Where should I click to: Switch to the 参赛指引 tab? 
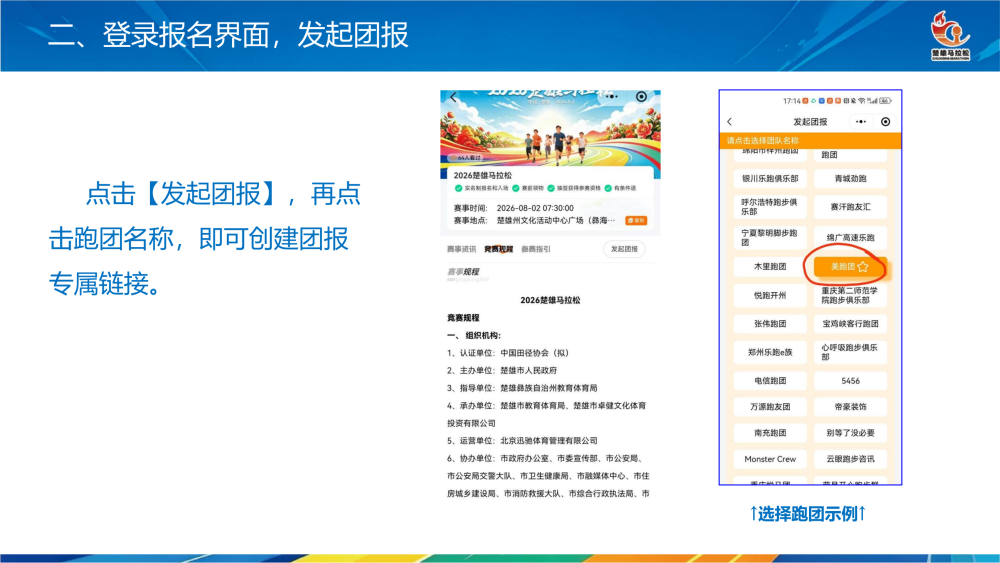[536, 249]
